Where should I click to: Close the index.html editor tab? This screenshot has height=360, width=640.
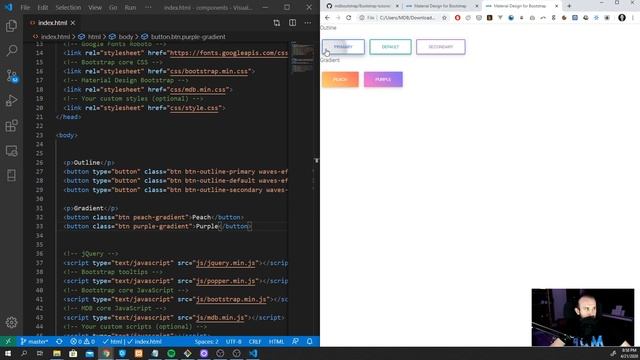coord(73,23)
